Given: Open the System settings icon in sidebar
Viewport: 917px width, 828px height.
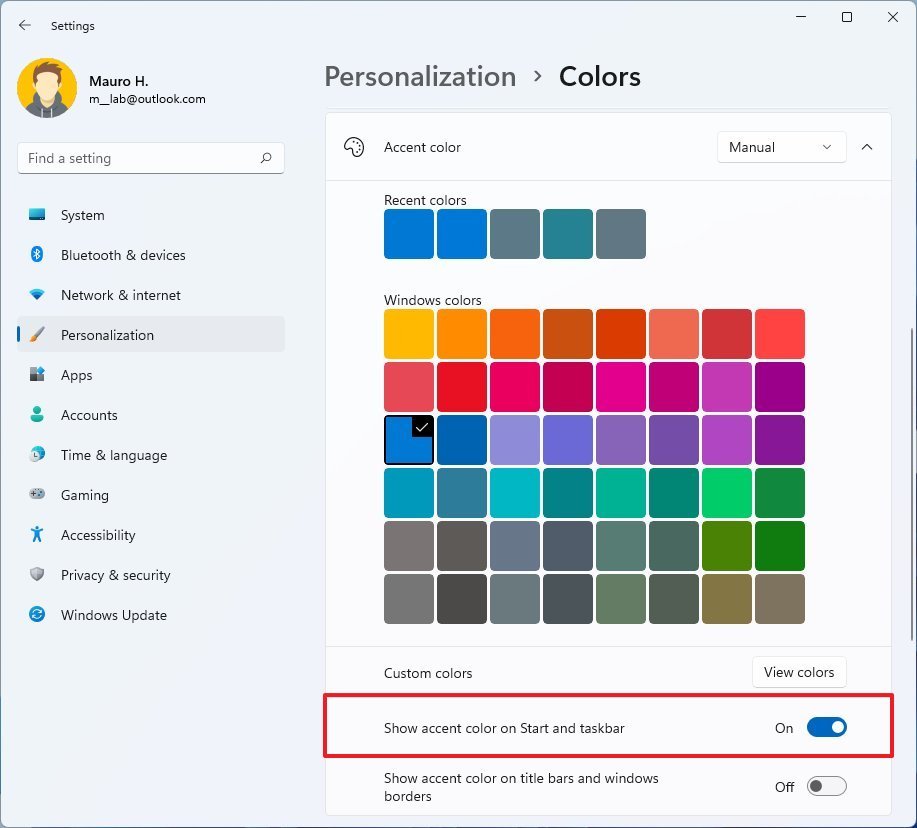Looking at the screenshot, I should [36, 215].
